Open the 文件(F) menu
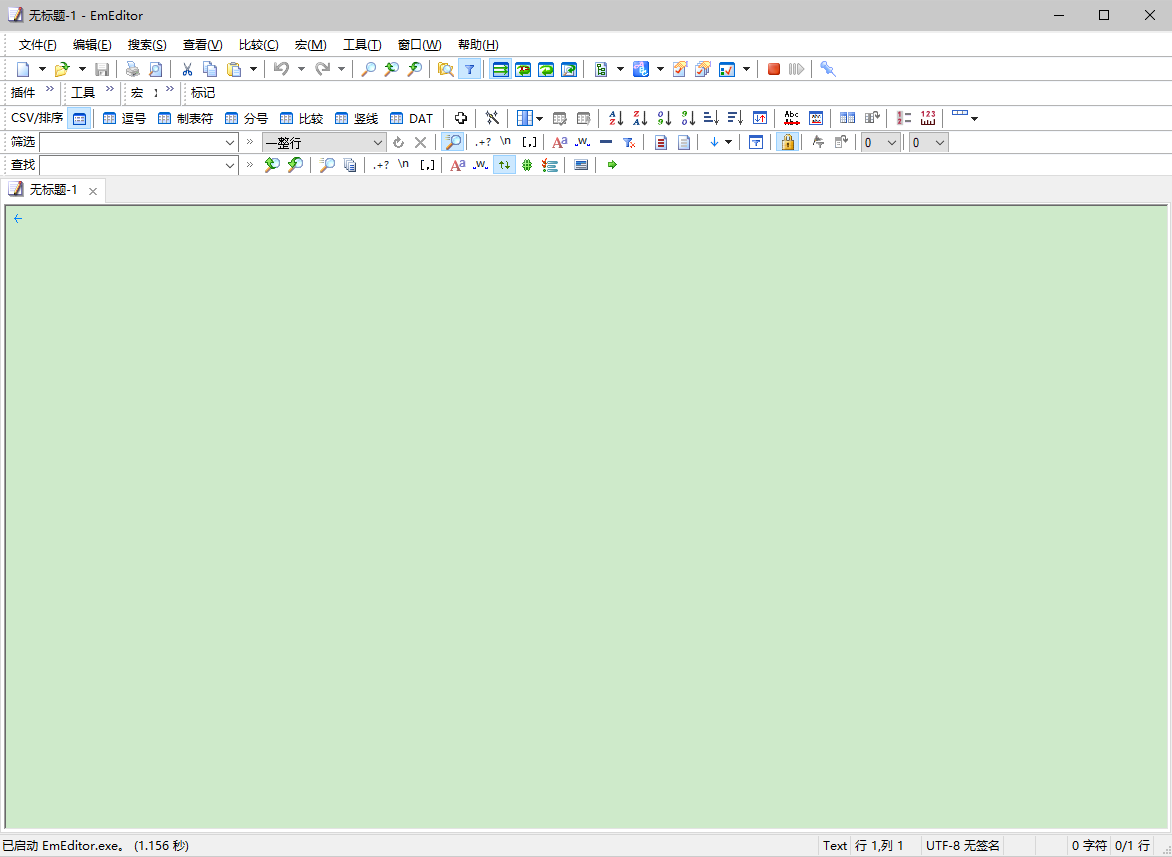Image resolution: width=1172 pixels, height=857 pixels. 37,45
